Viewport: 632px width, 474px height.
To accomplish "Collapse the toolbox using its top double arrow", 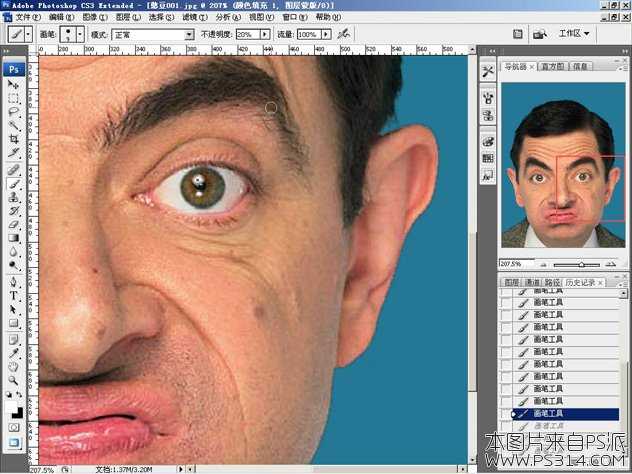I will 6,51.
